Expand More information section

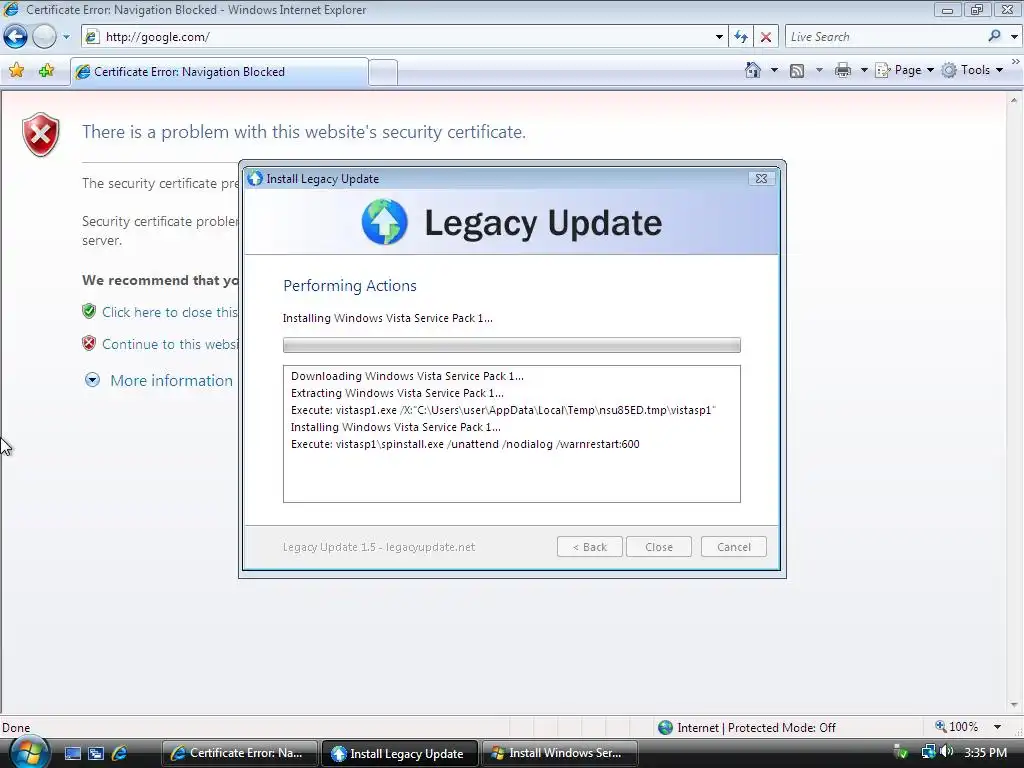(92, 380)
